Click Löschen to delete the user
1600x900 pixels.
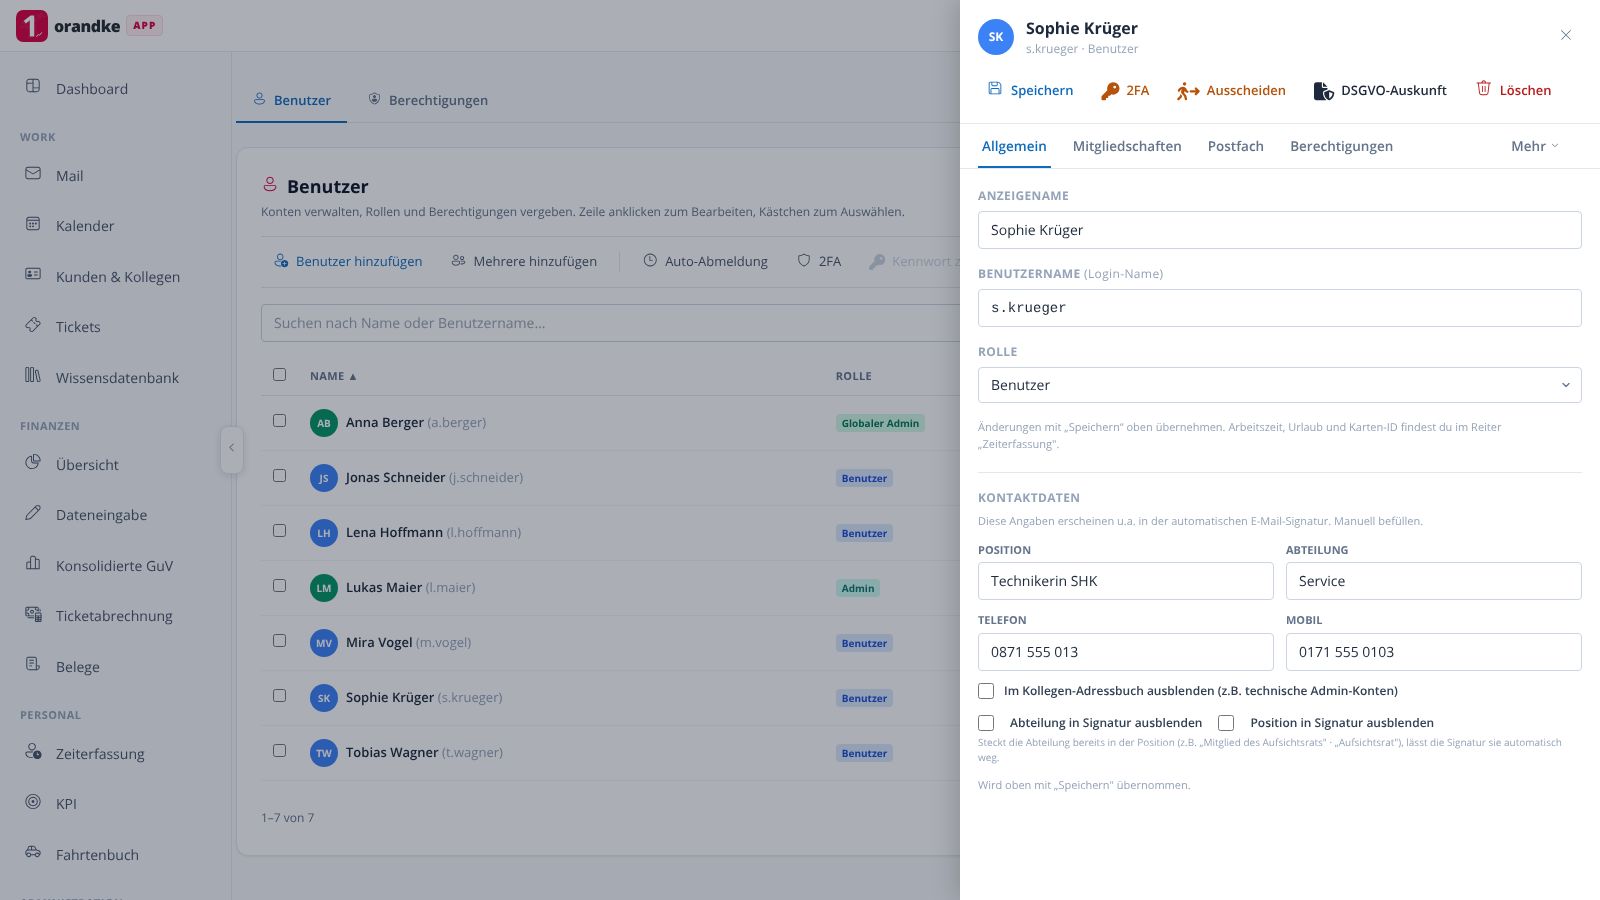click(1514, 90)
